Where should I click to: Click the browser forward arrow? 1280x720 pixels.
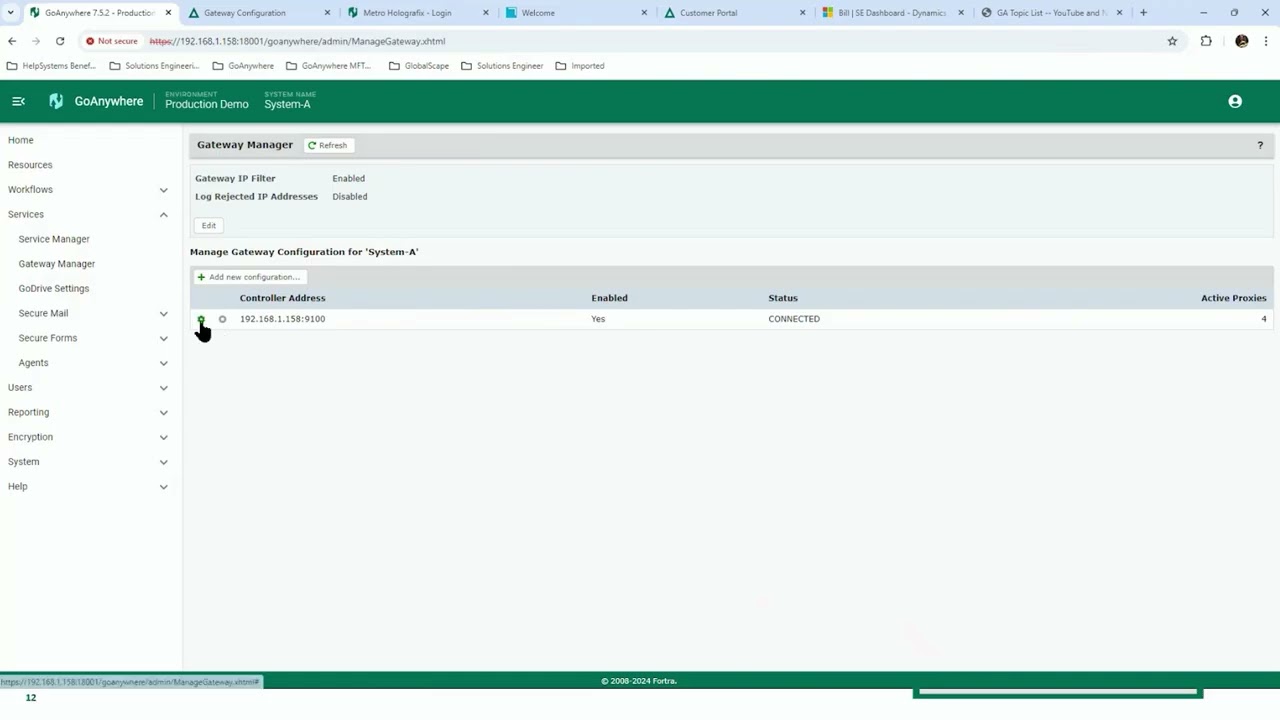pyautogui.click(x=36, y=41)
